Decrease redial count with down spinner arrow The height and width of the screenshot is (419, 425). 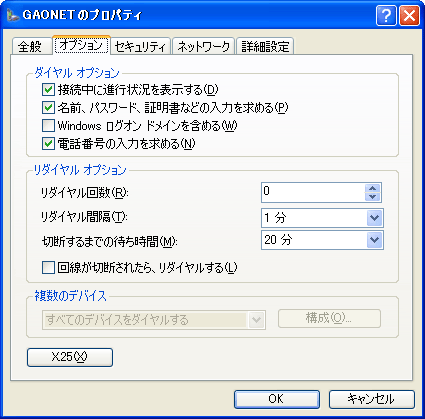372,196
